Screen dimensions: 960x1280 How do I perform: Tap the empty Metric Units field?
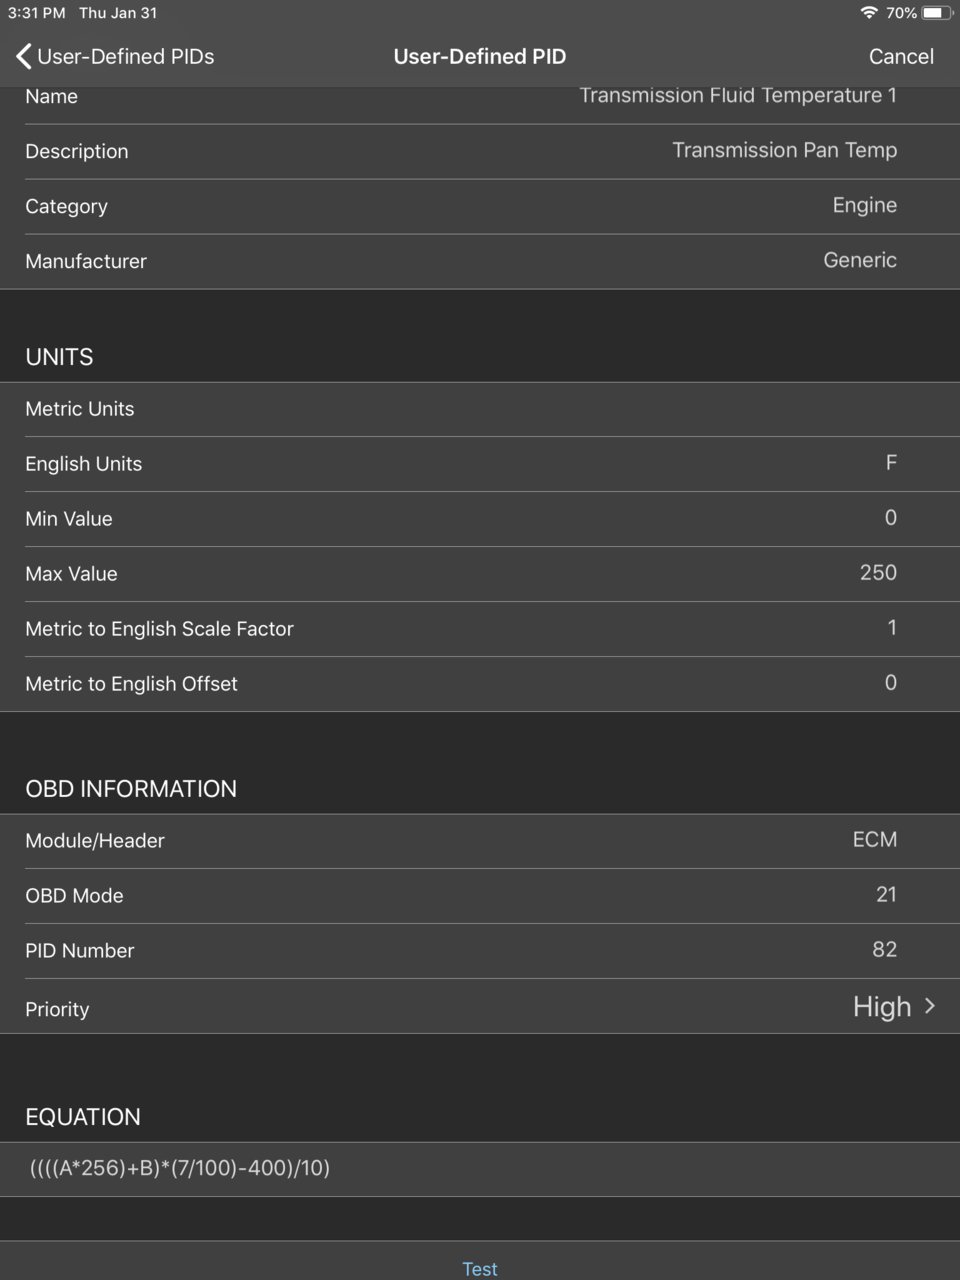pos(480,409)
